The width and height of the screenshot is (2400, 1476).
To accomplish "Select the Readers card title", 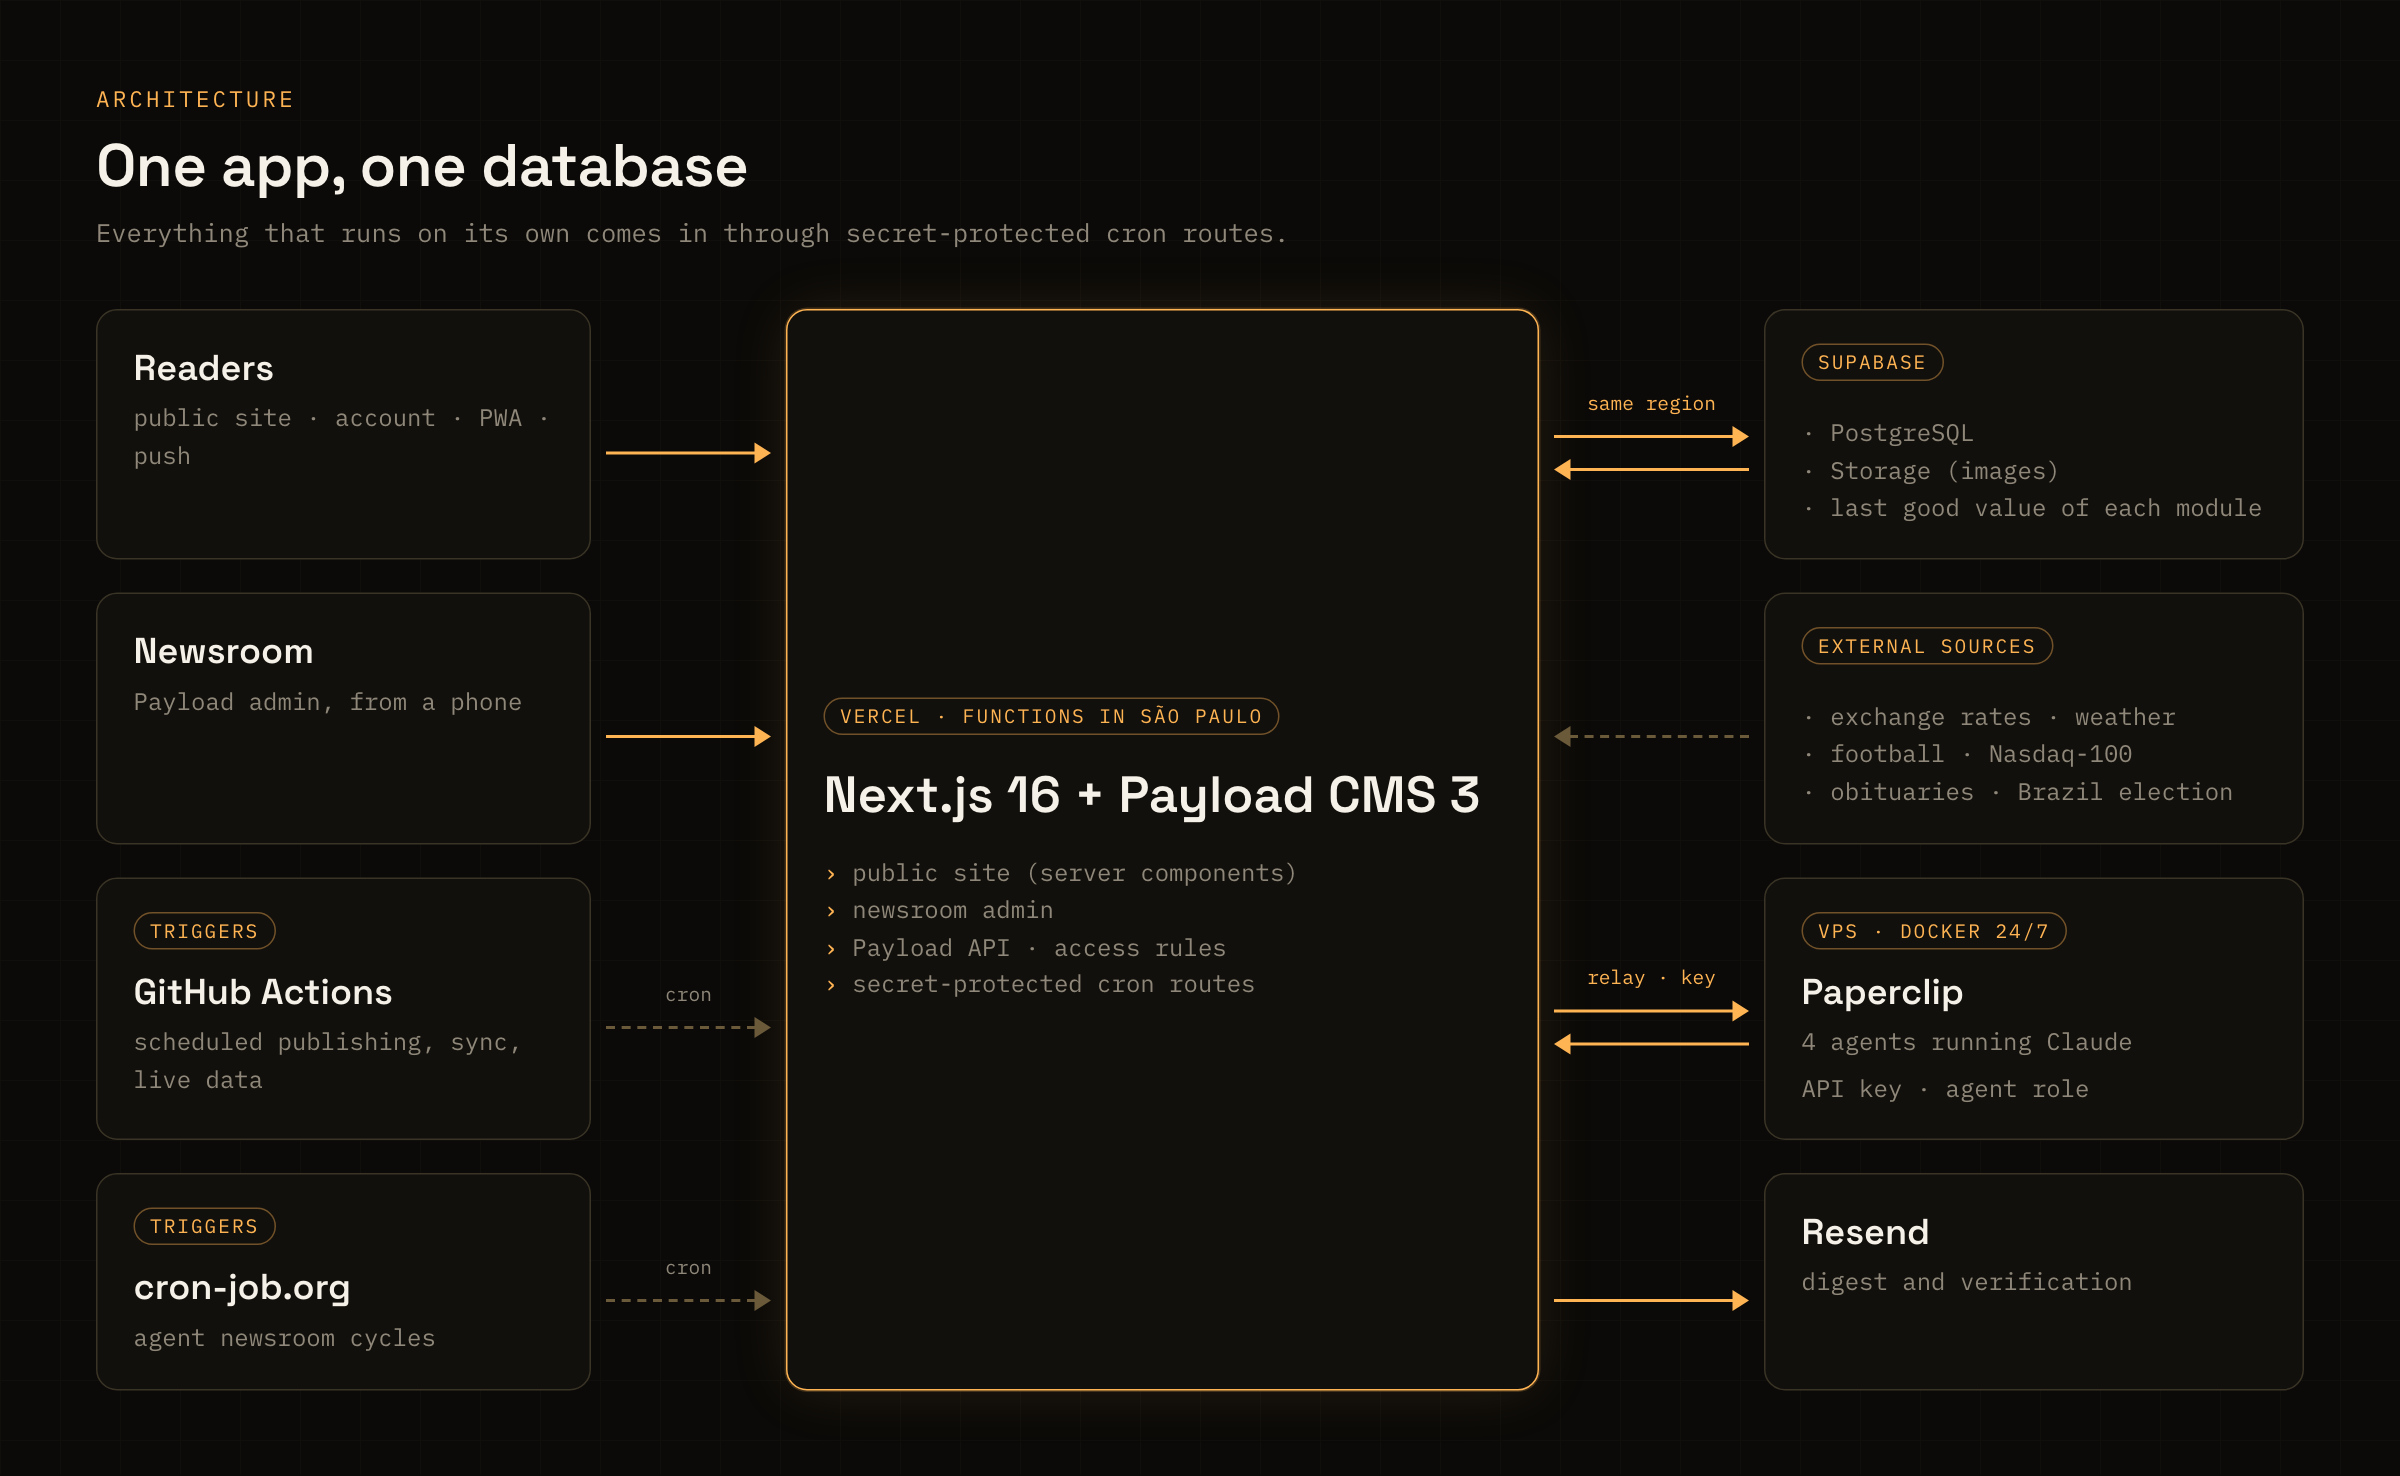I will click(x=203, y=368).
